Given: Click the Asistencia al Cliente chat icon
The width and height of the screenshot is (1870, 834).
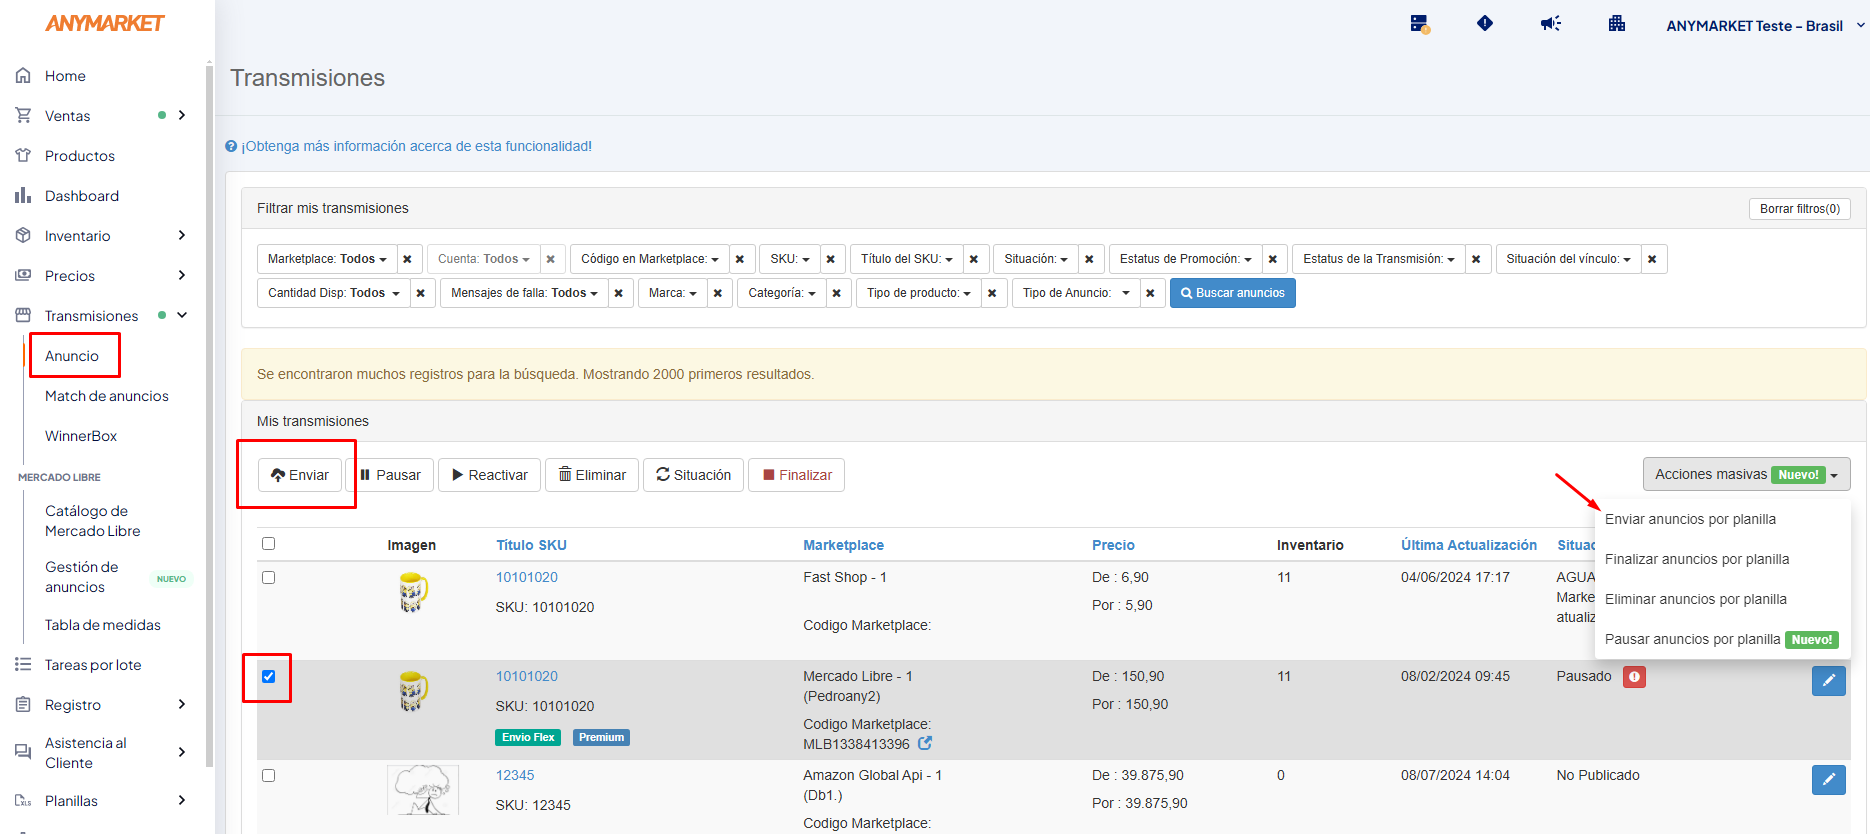Looking at the screenshot, I should point(23,752).
